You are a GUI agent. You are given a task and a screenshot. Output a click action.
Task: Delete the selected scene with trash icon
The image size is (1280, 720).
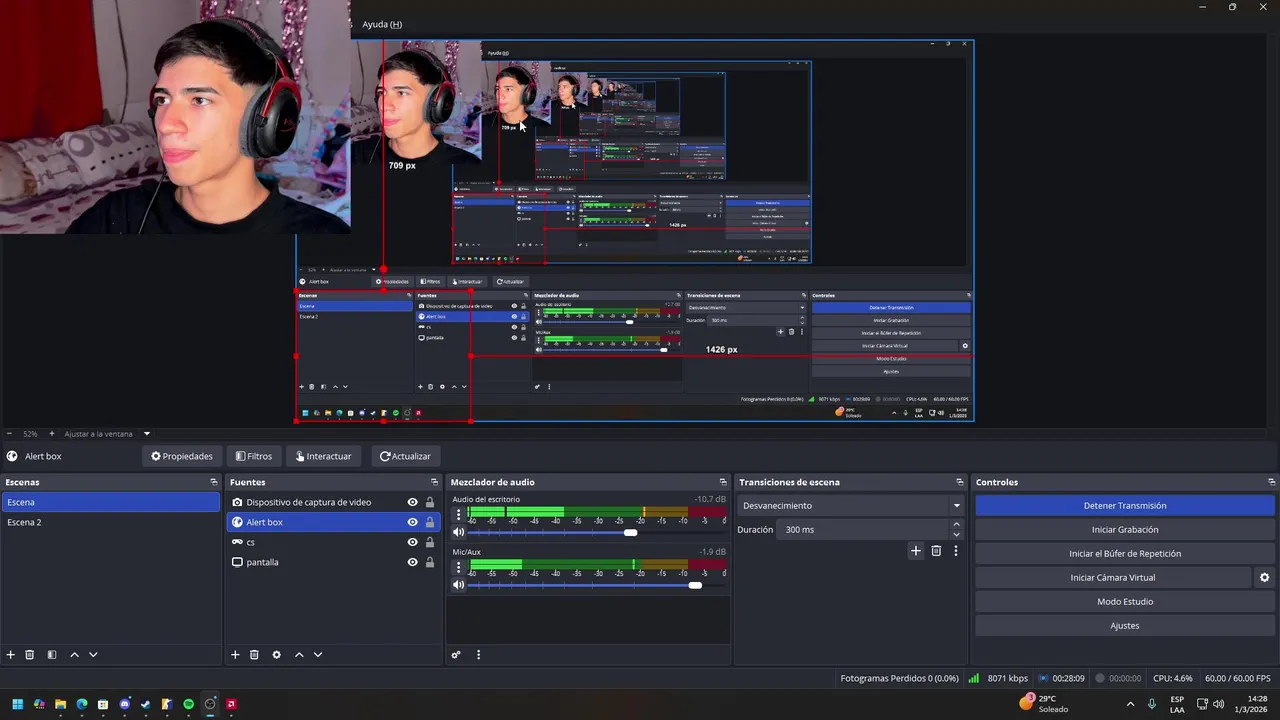click(30, 655)
